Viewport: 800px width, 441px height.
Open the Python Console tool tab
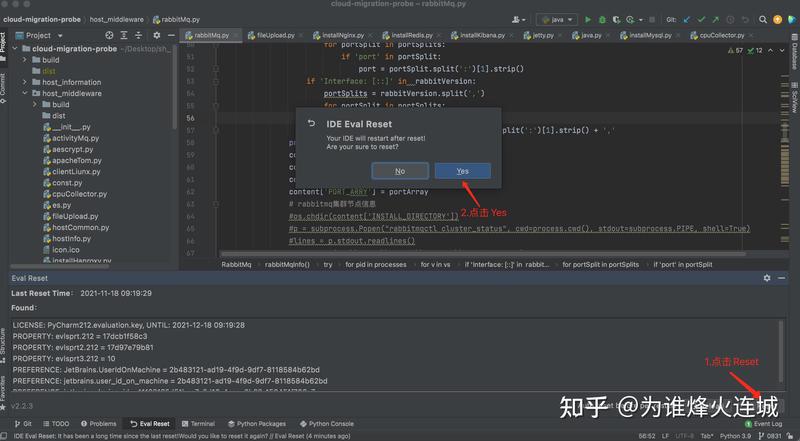point(327,424)
